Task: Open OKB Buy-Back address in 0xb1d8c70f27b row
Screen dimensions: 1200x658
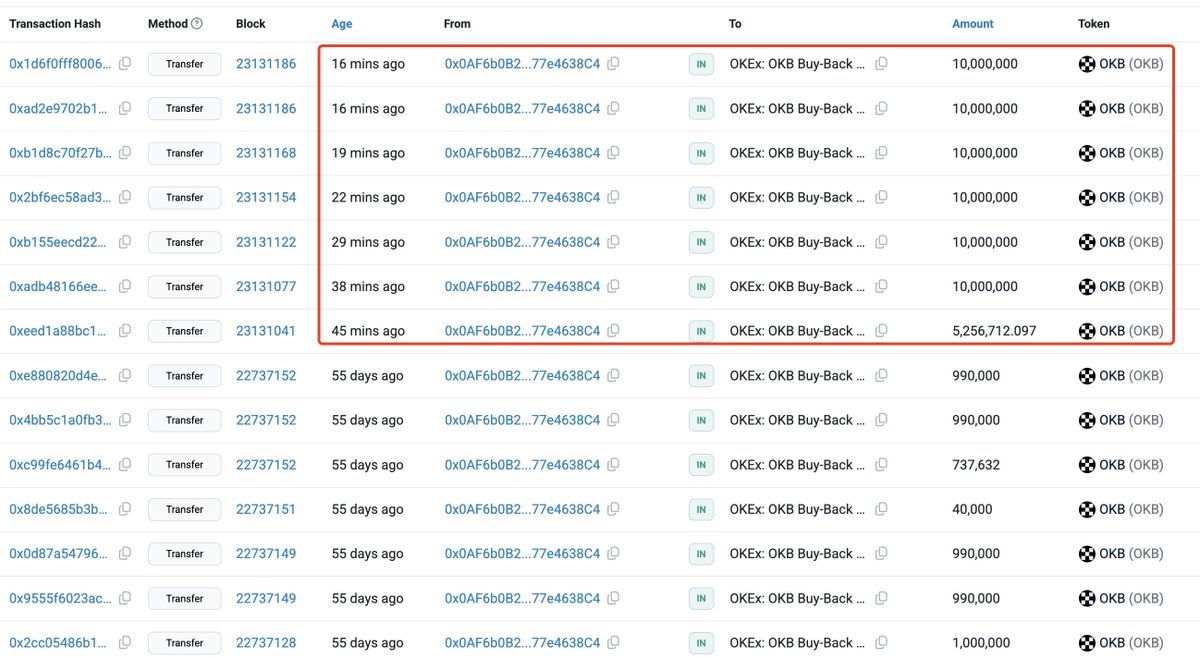Action: [797, 153]
